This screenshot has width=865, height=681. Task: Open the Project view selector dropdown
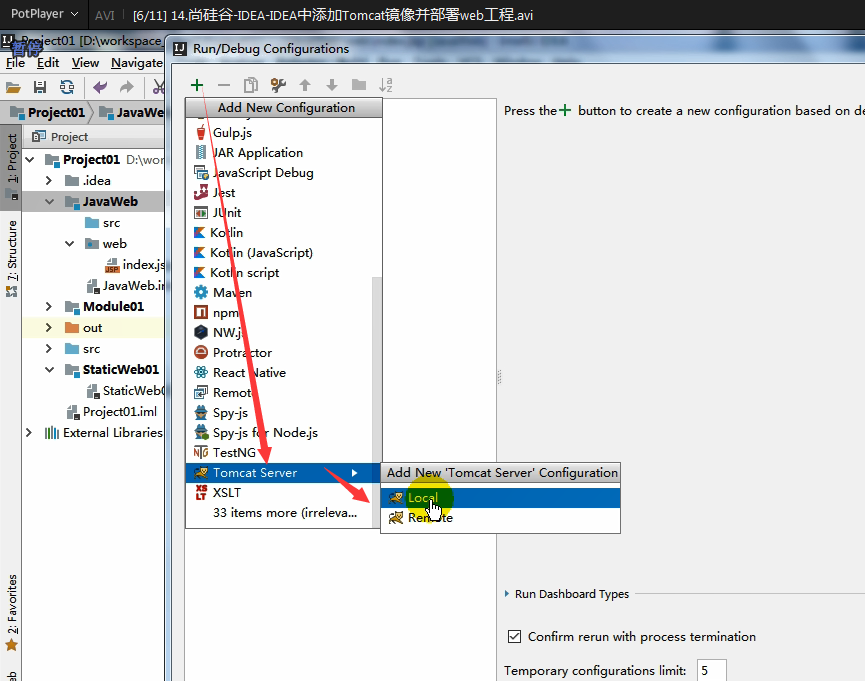[60, 136]
